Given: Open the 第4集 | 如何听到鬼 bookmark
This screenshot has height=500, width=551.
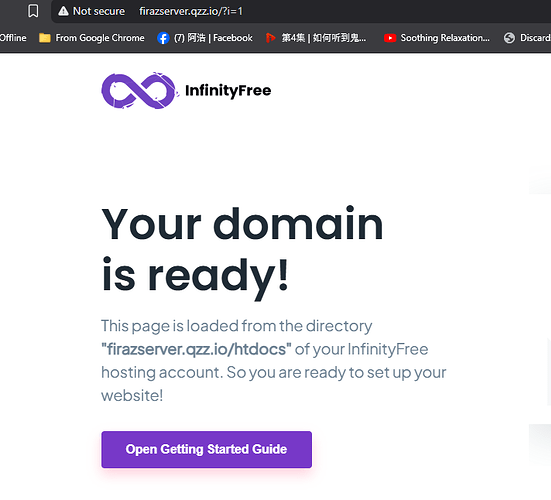Looking at the screenshot, I should coord(323,38).
